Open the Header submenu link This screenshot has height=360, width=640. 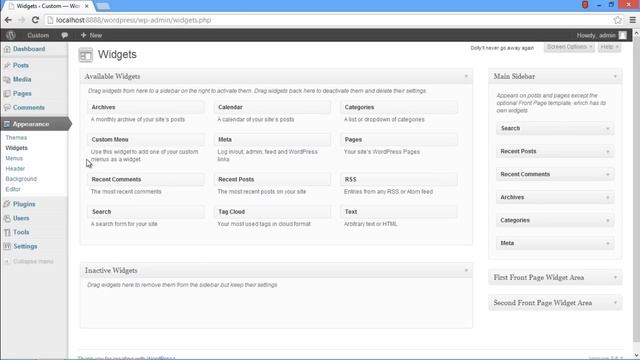click(x=16, y=169)
